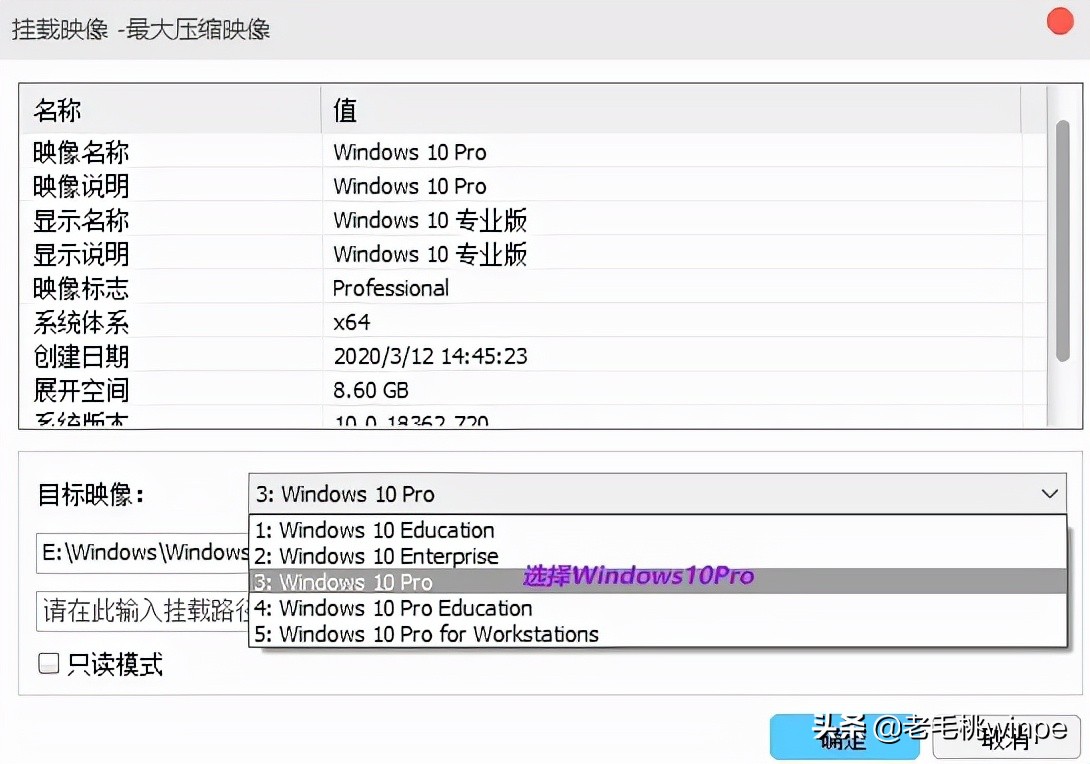Open the 目标映像 dropdown arrow
Viewport: 1090px width, 764px height.
[x=1050, y=494]
